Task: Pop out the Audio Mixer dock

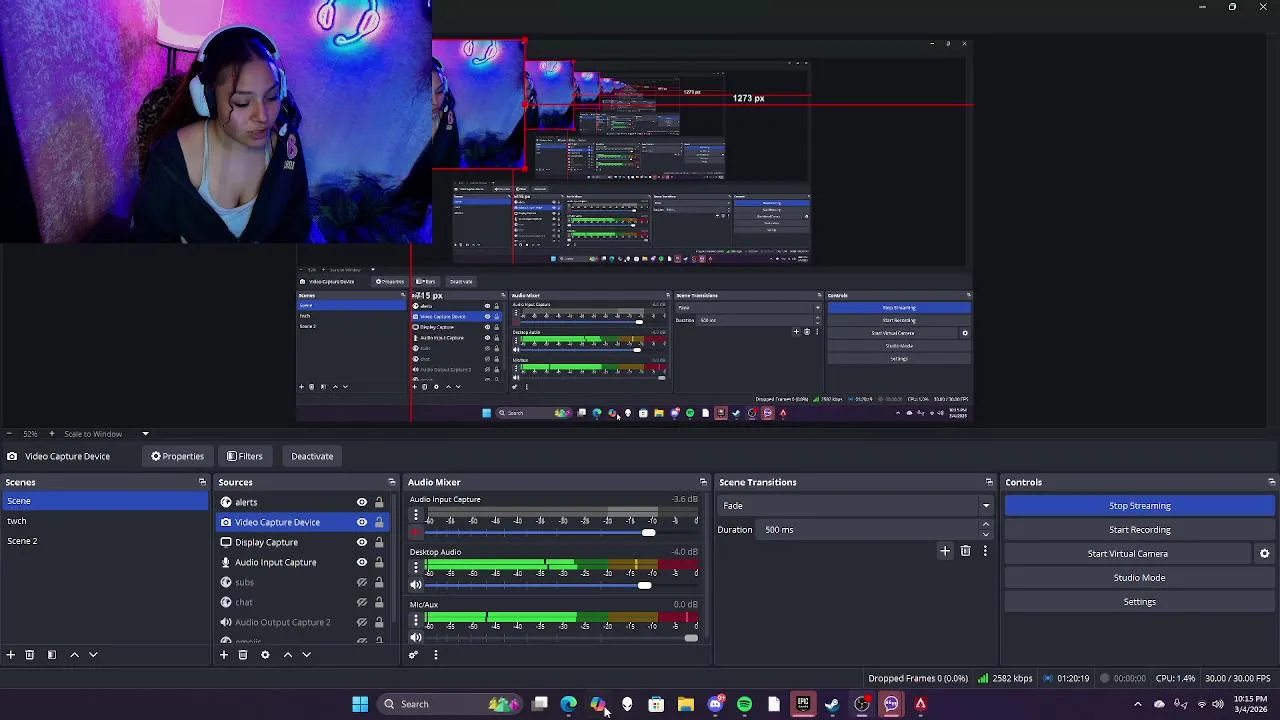Action: (703, 482)
